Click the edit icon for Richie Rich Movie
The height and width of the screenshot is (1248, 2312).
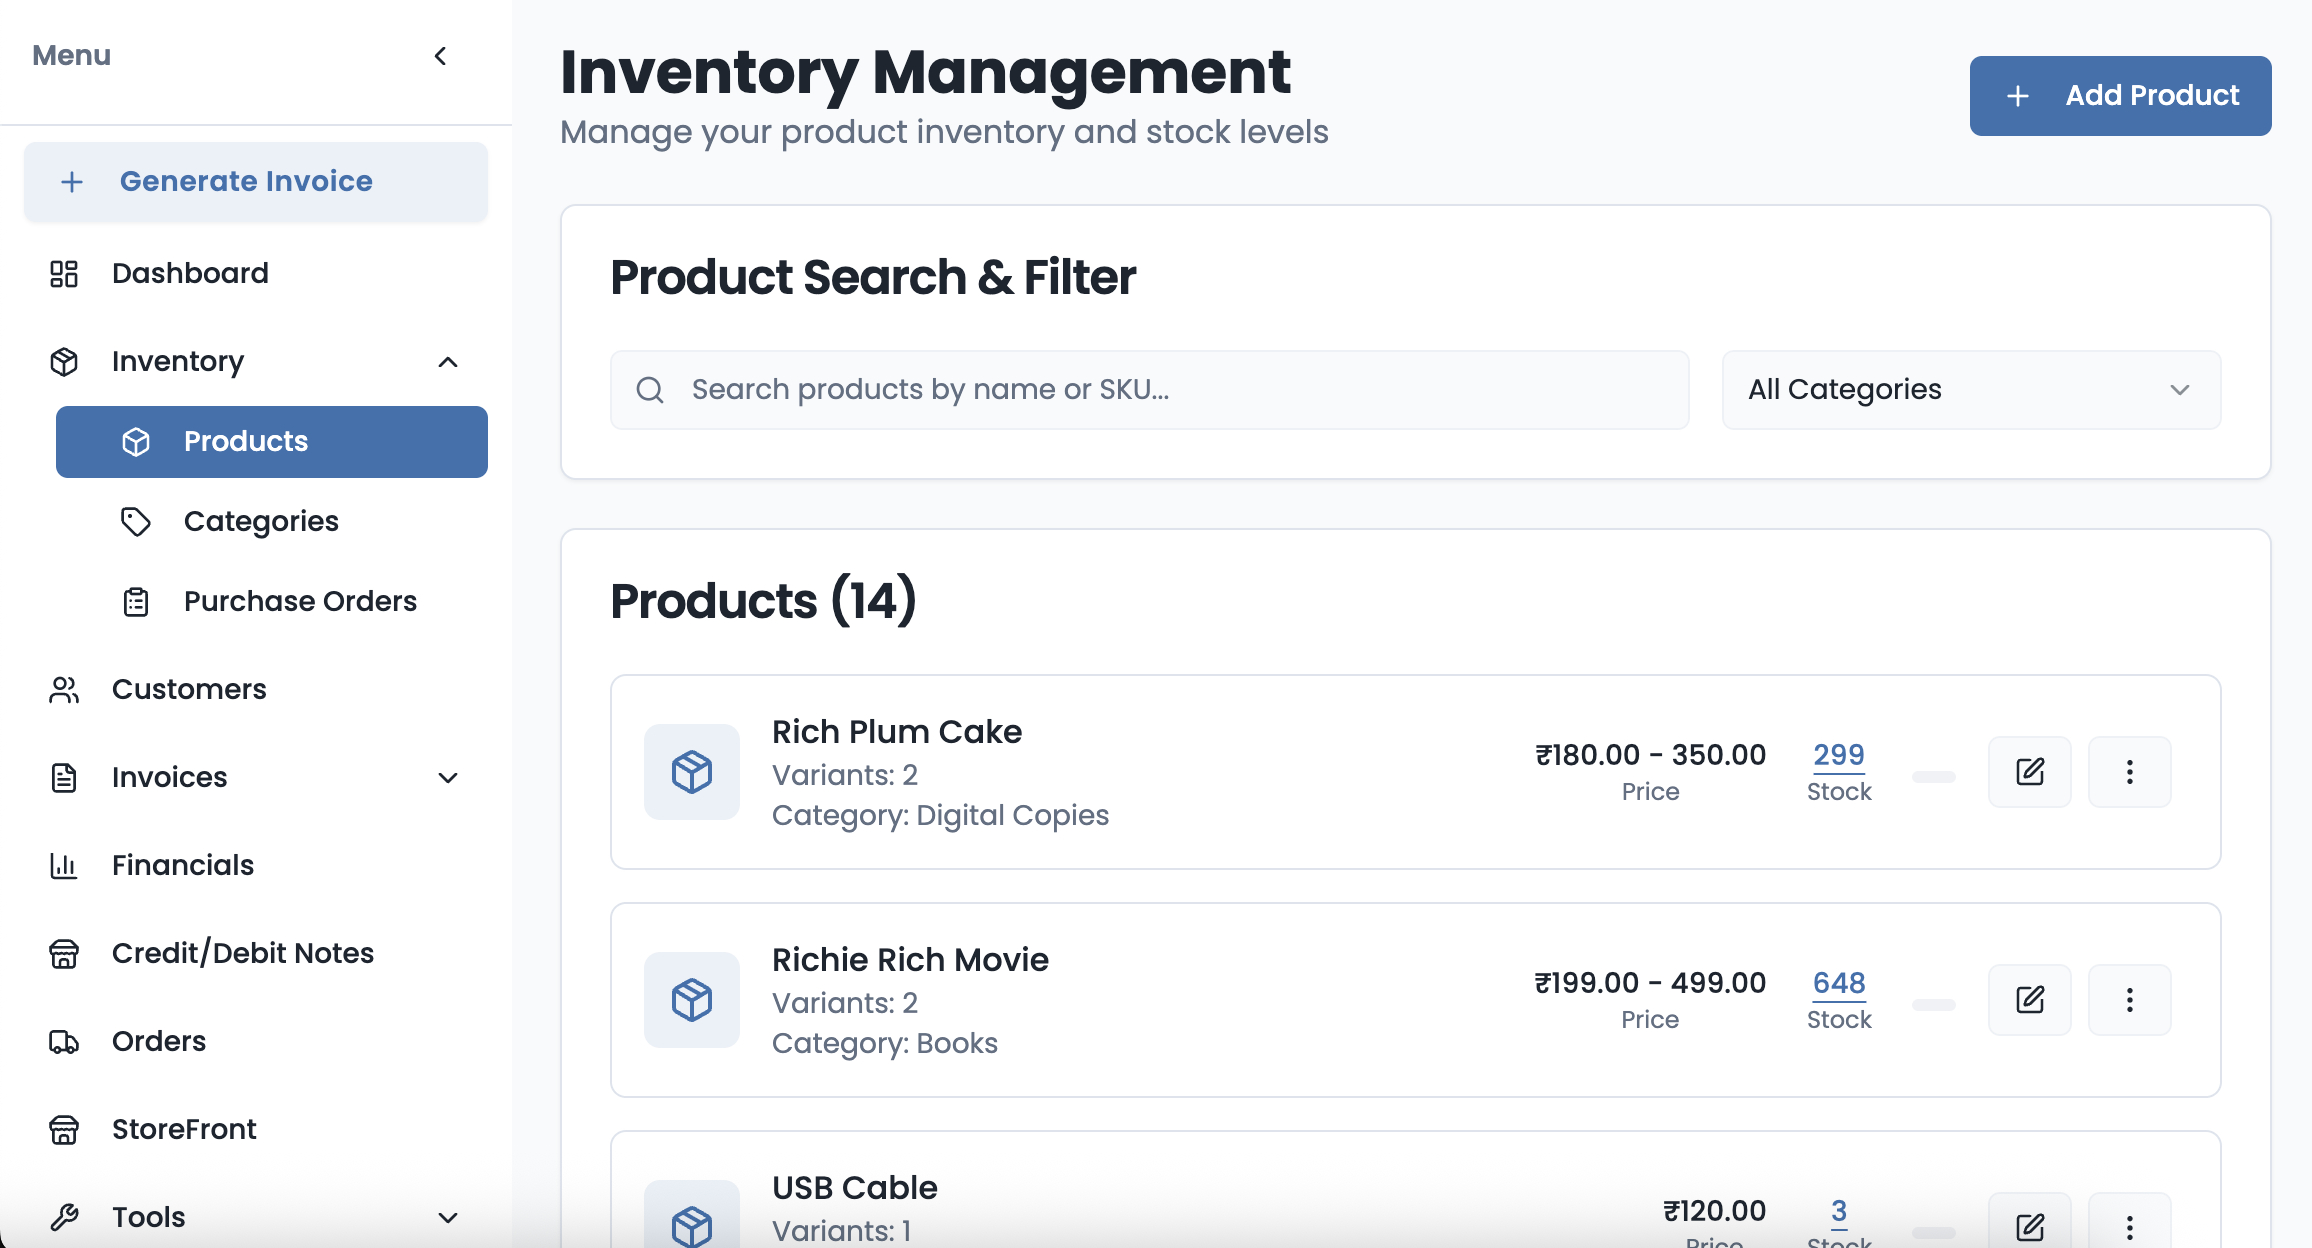pyautogui.click(x=2029, y=1000)
